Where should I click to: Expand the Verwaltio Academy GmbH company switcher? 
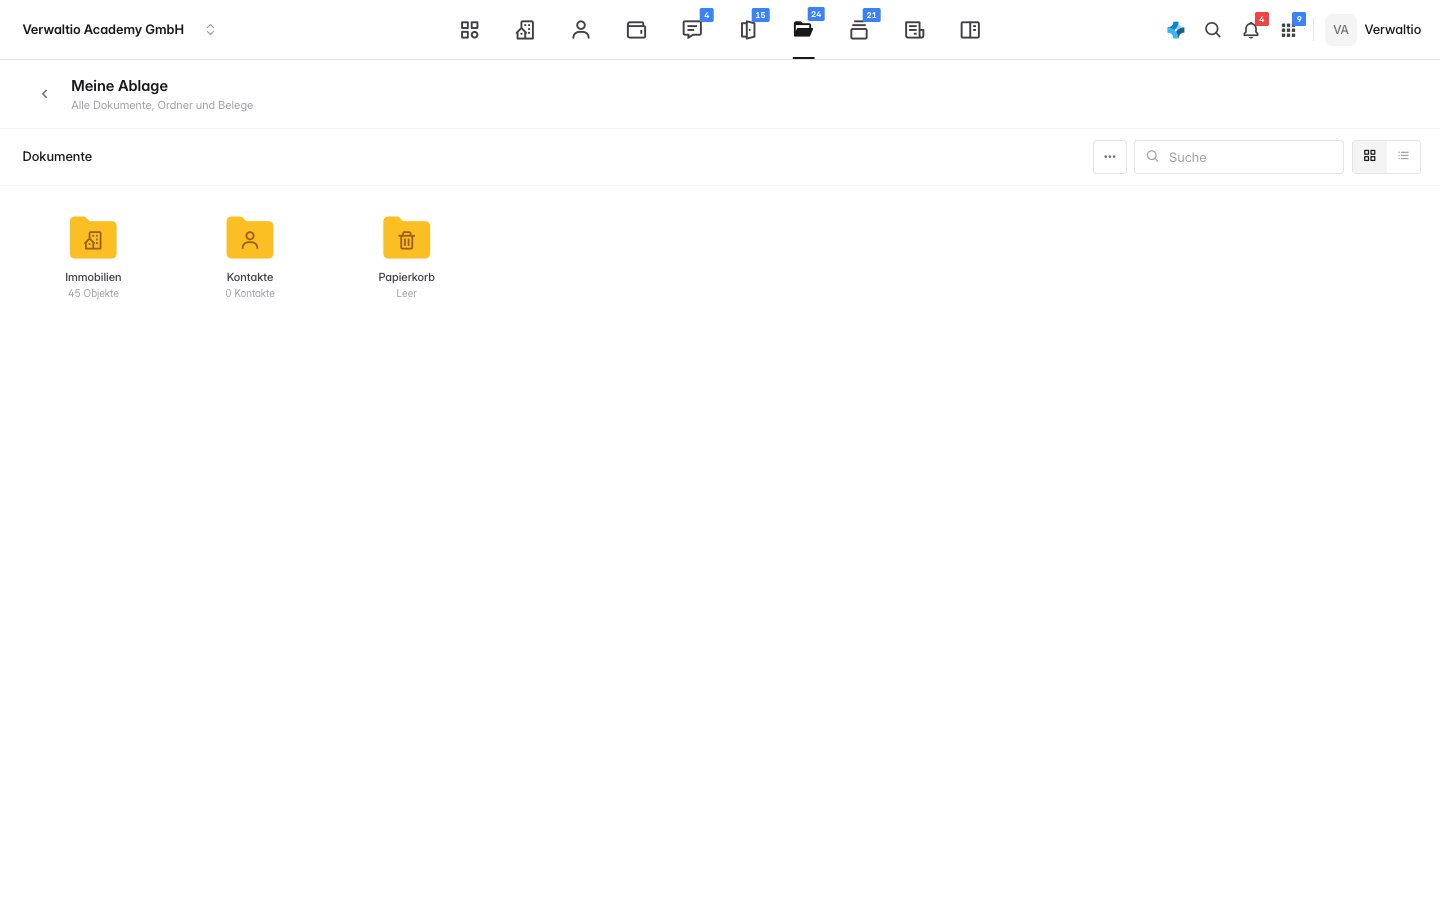120,30
